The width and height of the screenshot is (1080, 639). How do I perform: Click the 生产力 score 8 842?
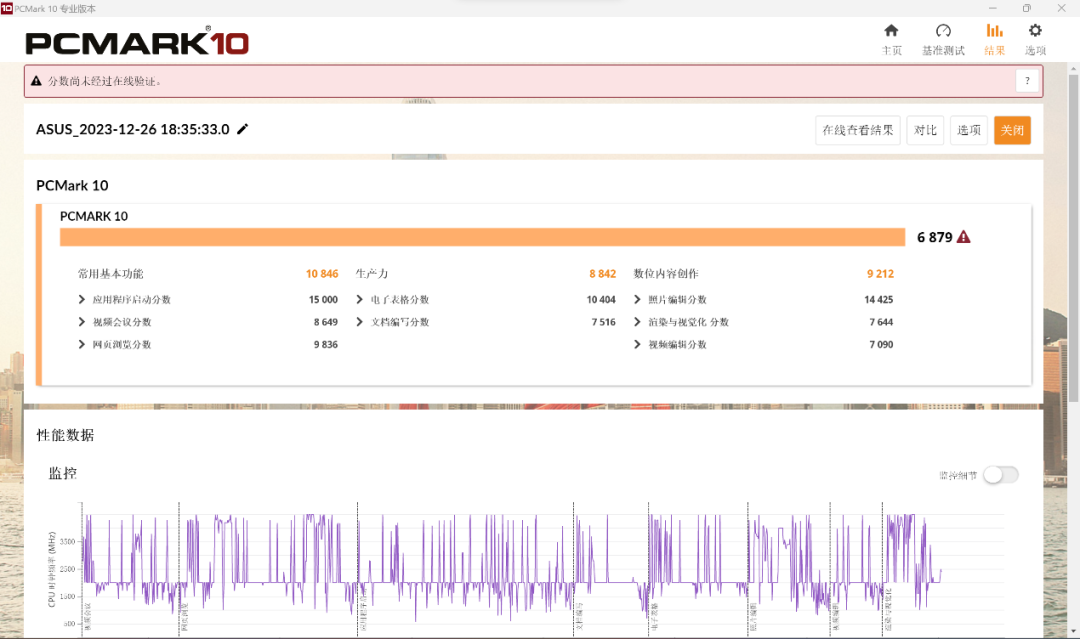(x=603, y=273)
